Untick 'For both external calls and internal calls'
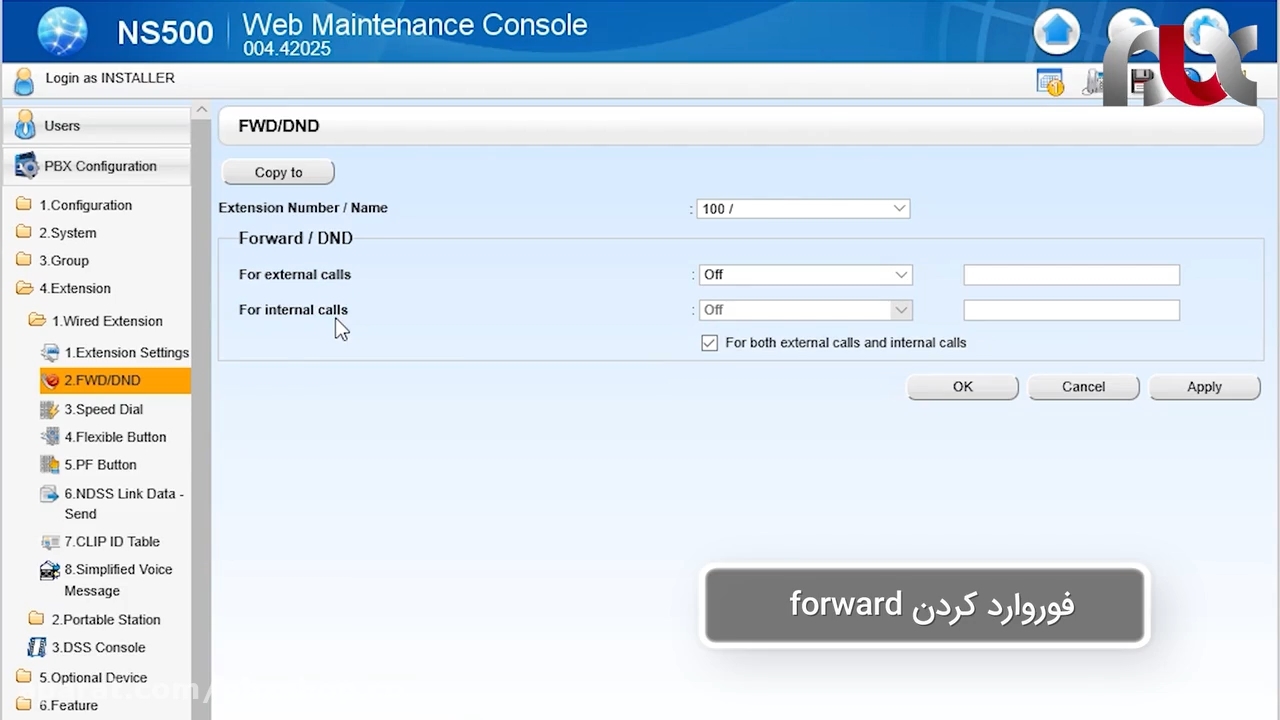The height and width of the screenshot is (720, 1280). [x=710, y=343]
